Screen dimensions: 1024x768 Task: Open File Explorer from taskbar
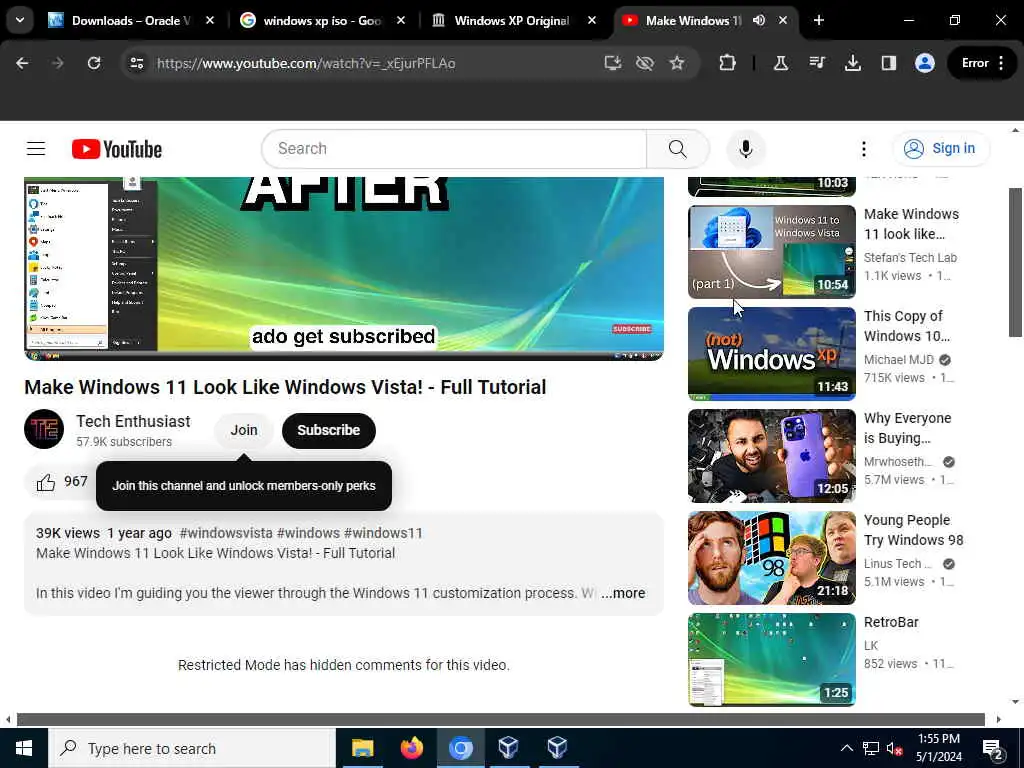tap(362, 748)
